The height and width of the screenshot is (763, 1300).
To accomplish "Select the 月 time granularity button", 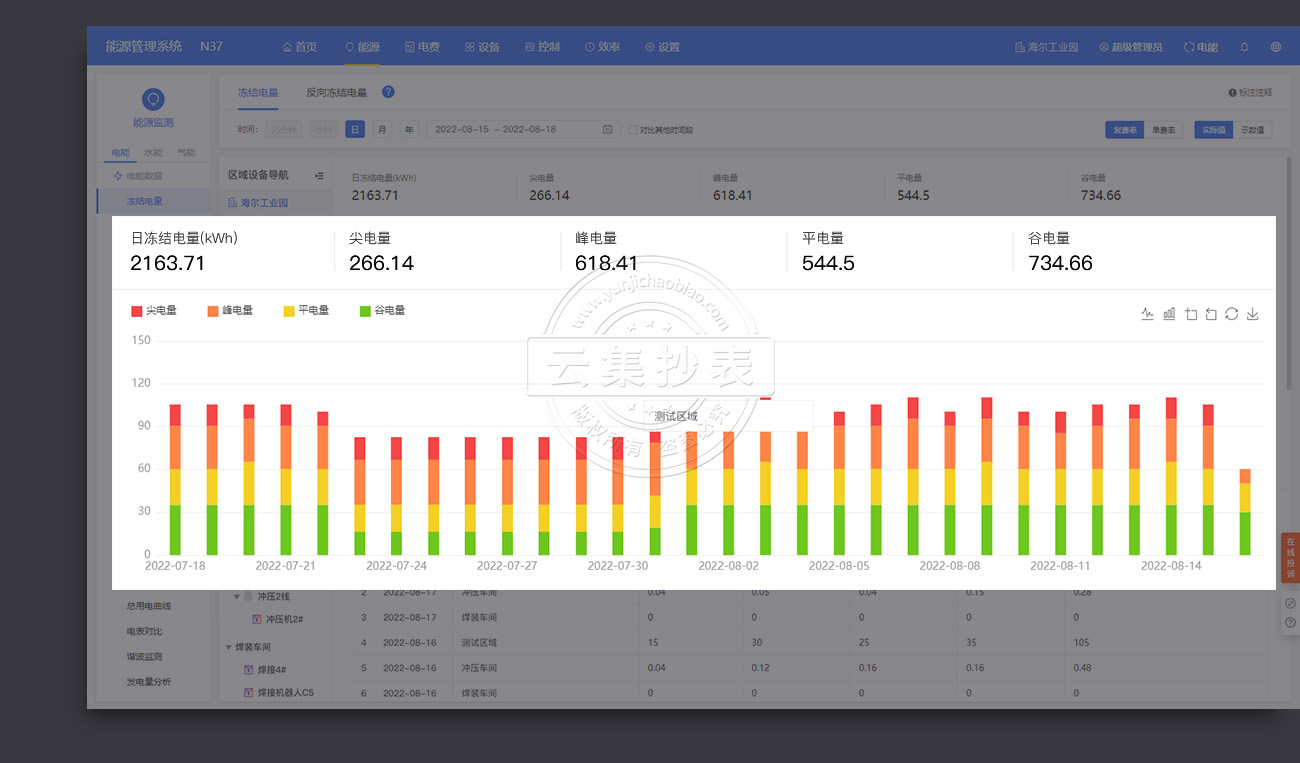I will coord(382,130).
